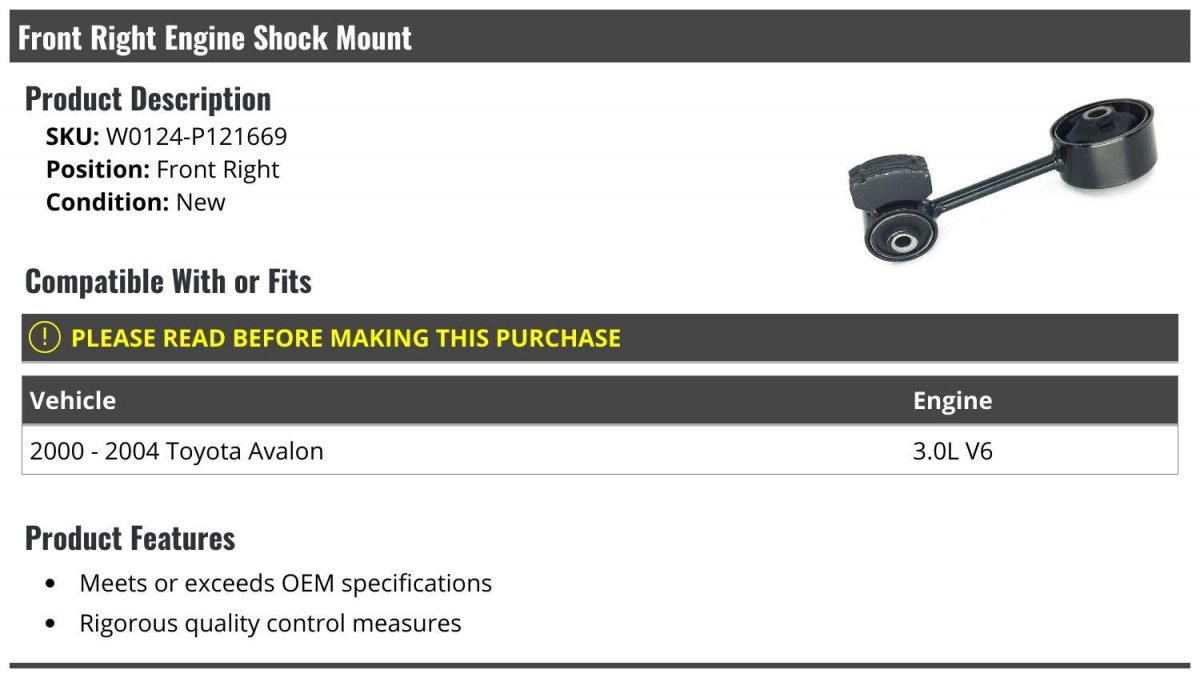
Task: Click the "New" condition value
Action: click(x=201, y=202)
